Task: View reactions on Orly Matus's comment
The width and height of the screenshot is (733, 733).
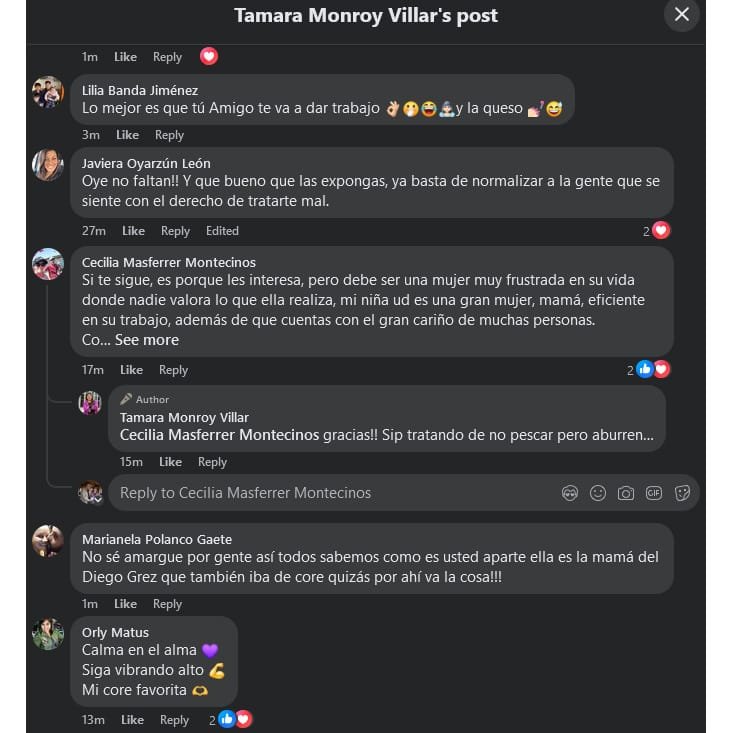Action: [234, 720]
